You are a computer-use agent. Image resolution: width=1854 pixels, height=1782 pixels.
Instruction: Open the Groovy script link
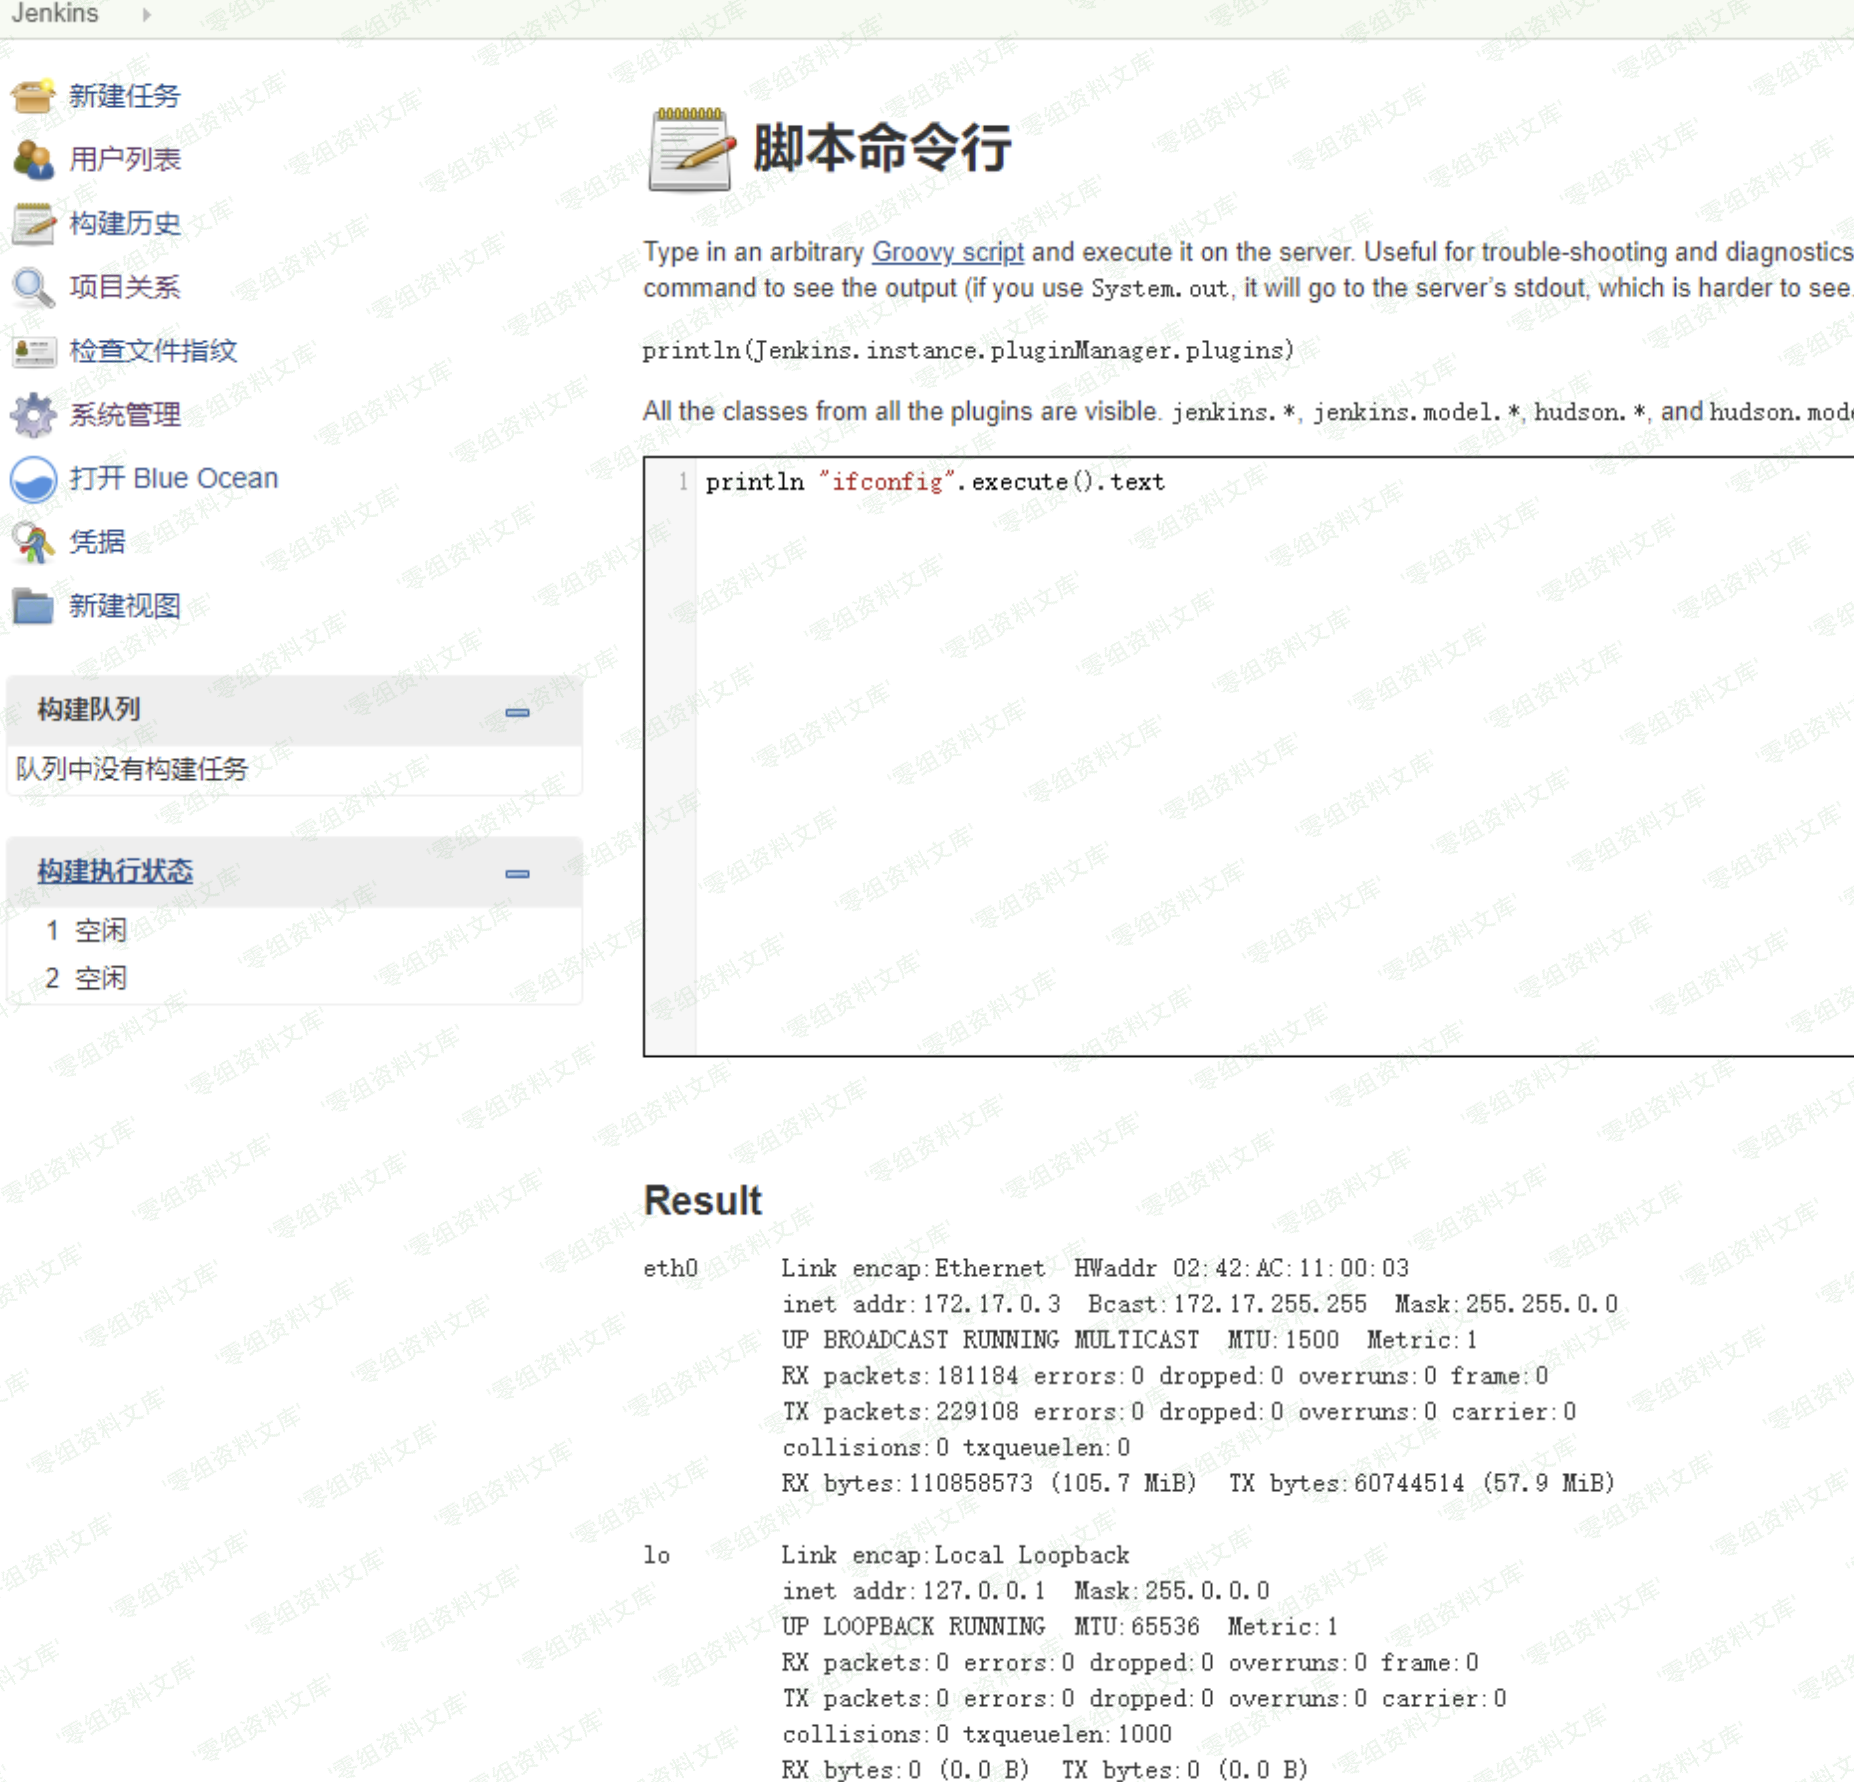(x=947, y=252)
